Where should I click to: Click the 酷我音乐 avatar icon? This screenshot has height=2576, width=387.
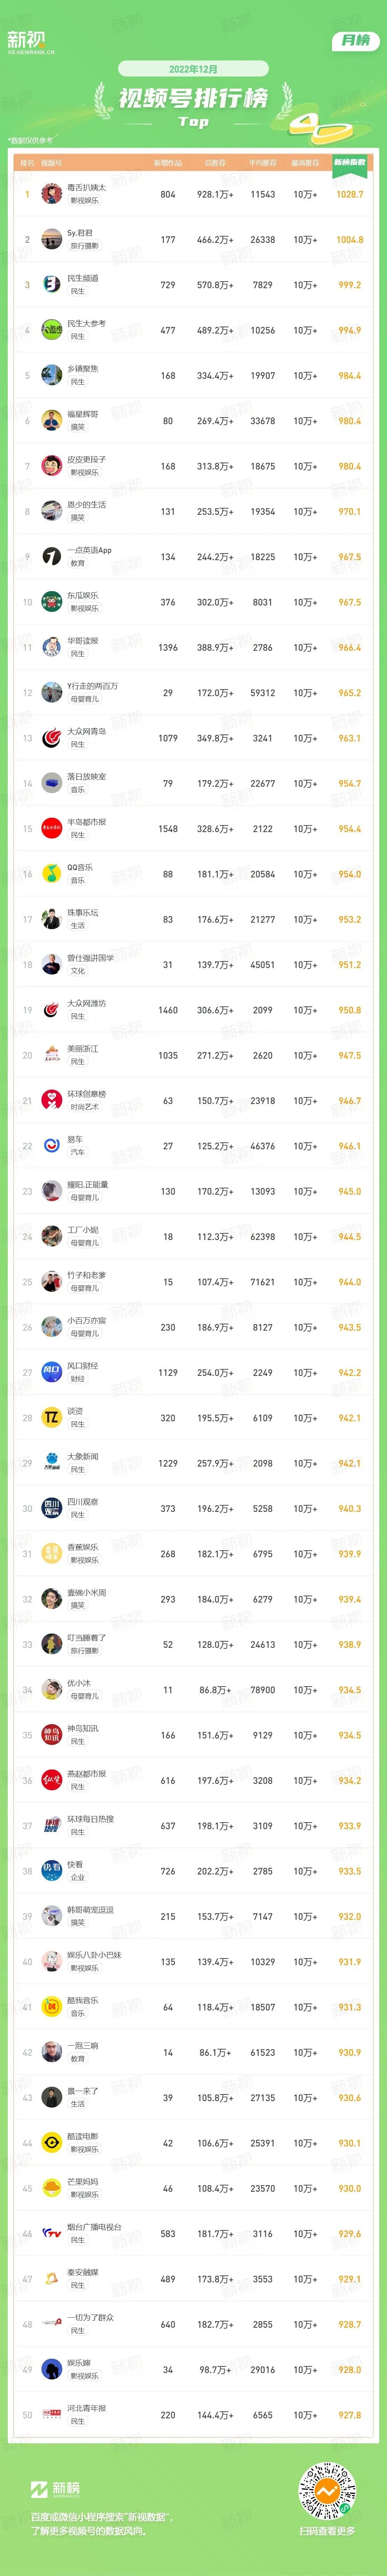pos(52,2007)
